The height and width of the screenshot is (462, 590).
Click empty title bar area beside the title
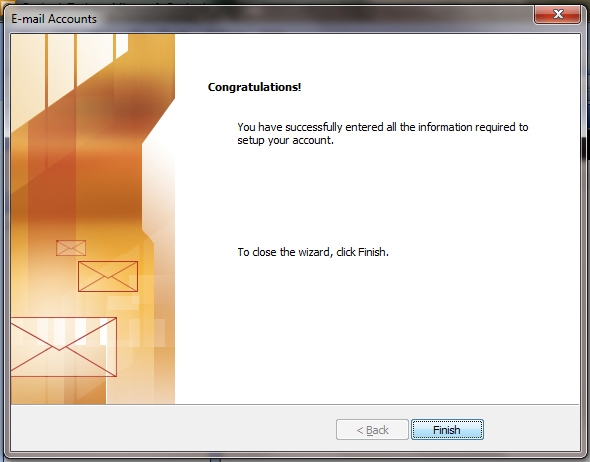click(x=312, y=18)
